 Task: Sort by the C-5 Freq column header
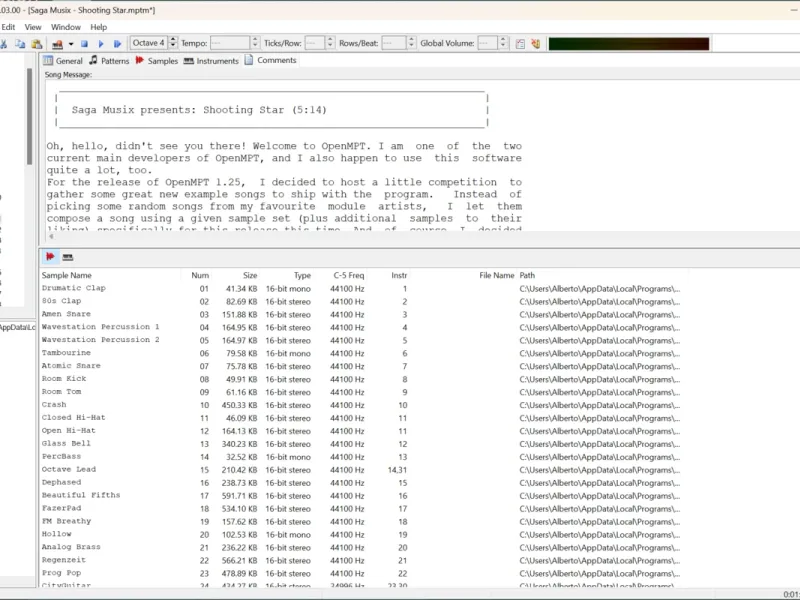(x=341, y=275)
